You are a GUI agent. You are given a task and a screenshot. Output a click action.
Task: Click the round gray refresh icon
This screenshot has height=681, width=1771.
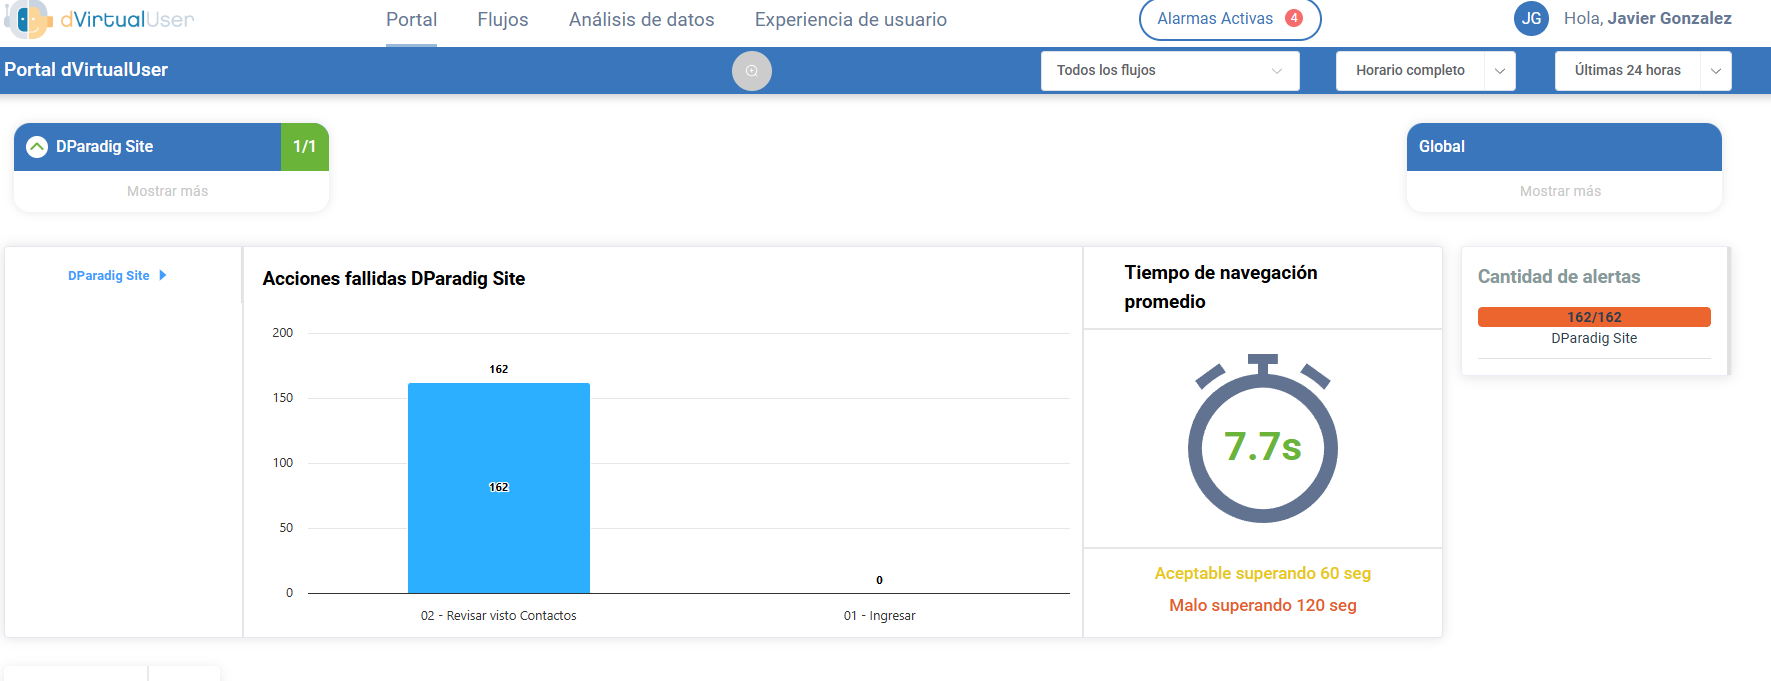click(752, 71)
